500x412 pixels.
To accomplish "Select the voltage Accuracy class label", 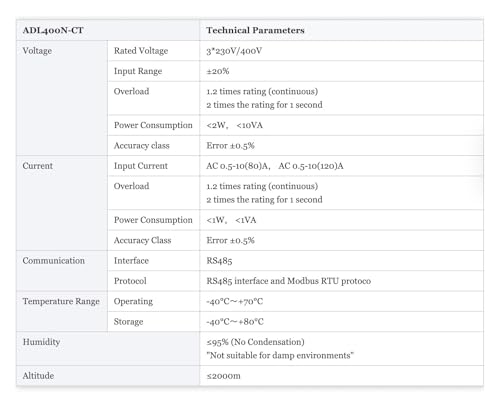I will 142,146.
